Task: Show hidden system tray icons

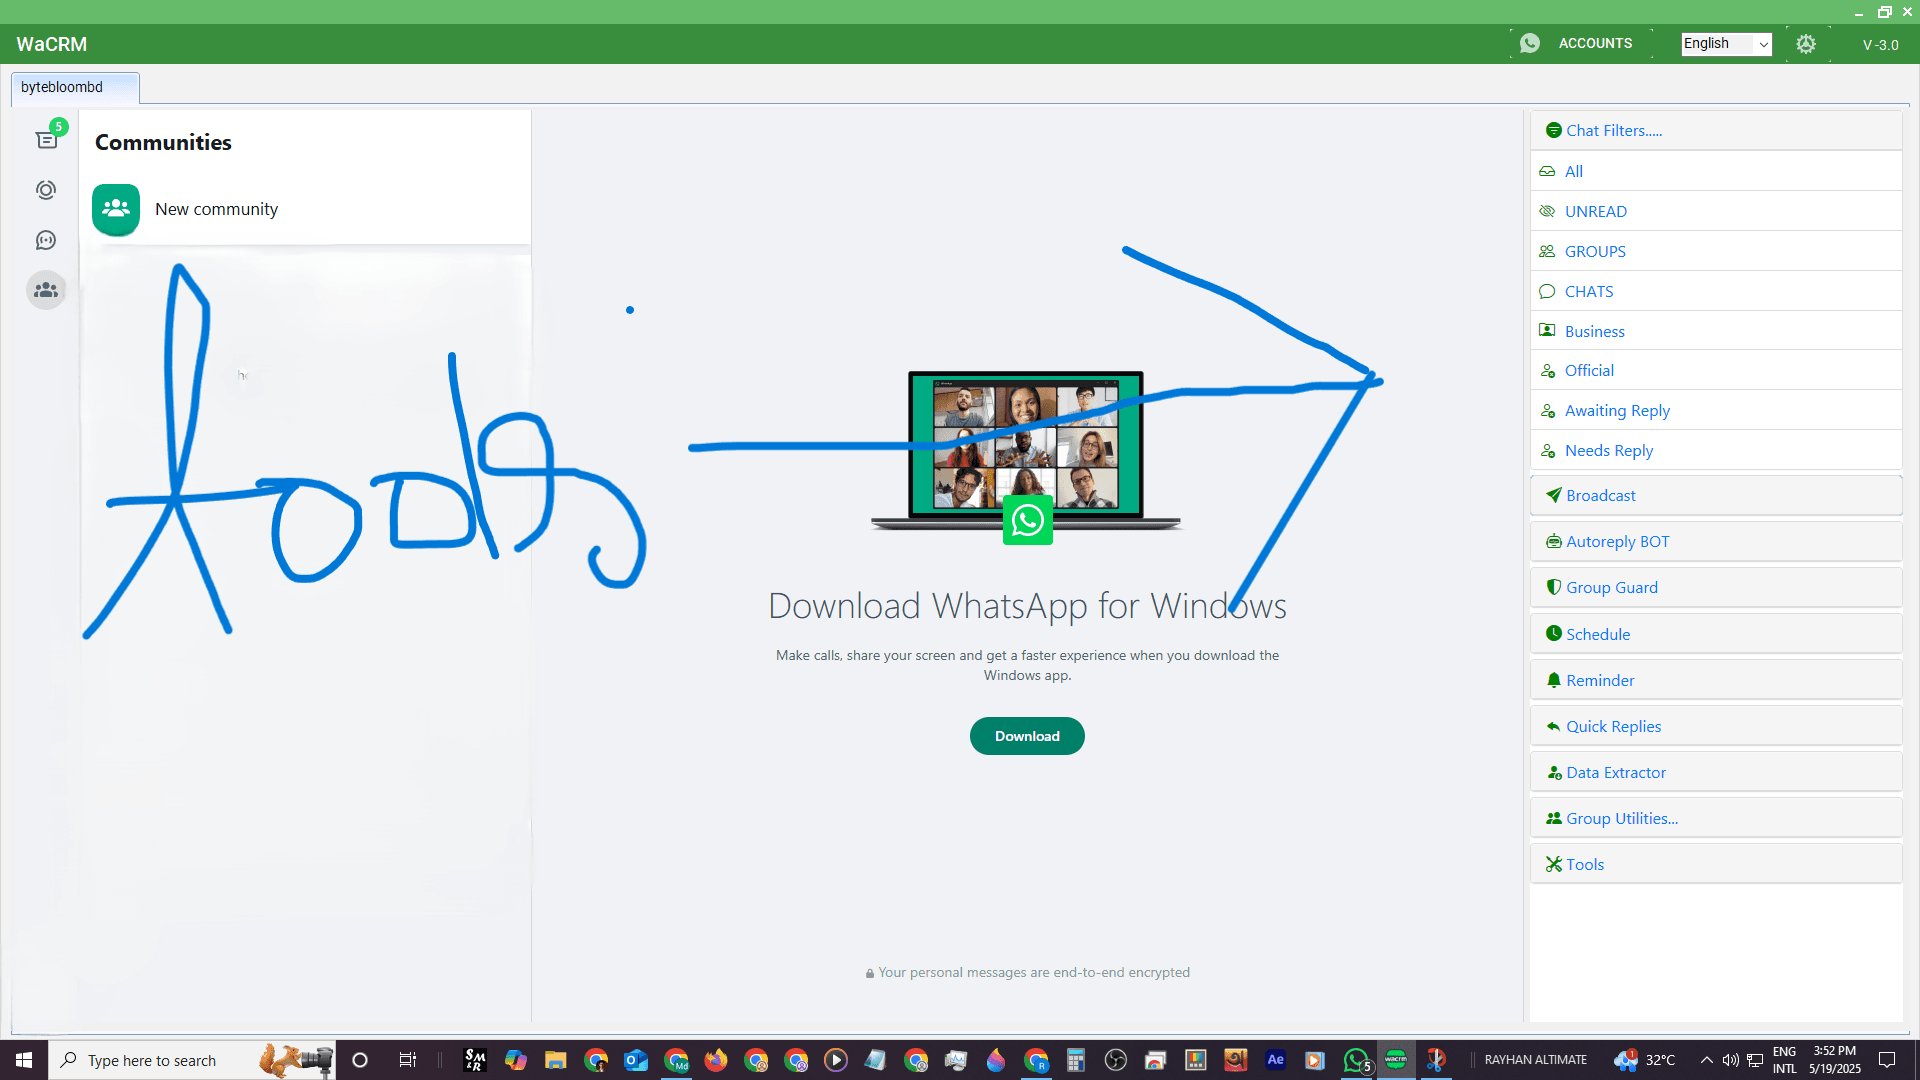Action: [1706, 1060]
